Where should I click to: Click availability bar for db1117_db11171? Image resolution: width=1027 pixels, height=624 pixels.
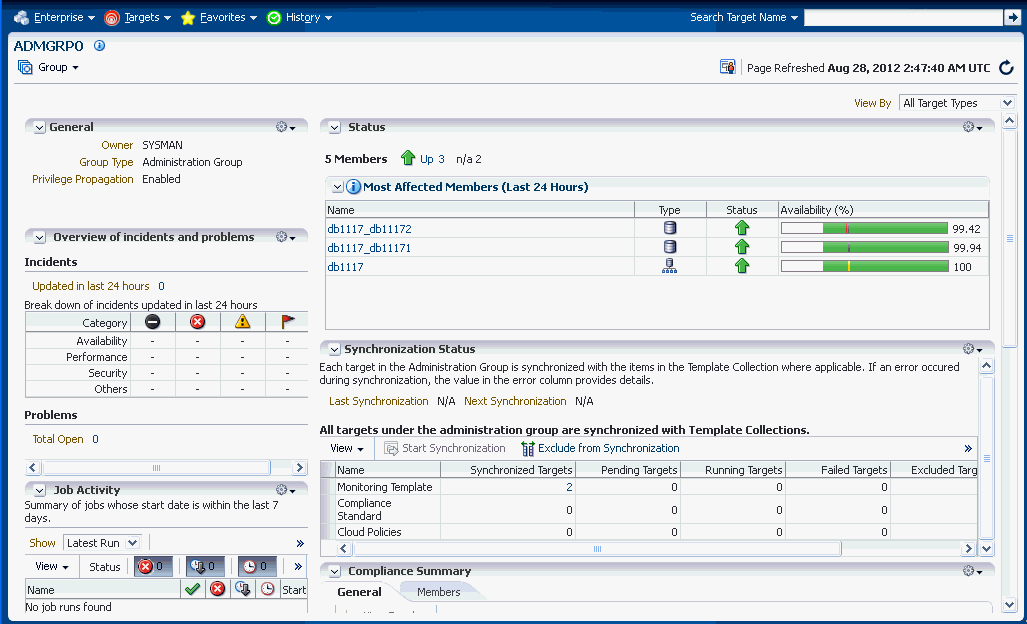(x=865, y=248)
